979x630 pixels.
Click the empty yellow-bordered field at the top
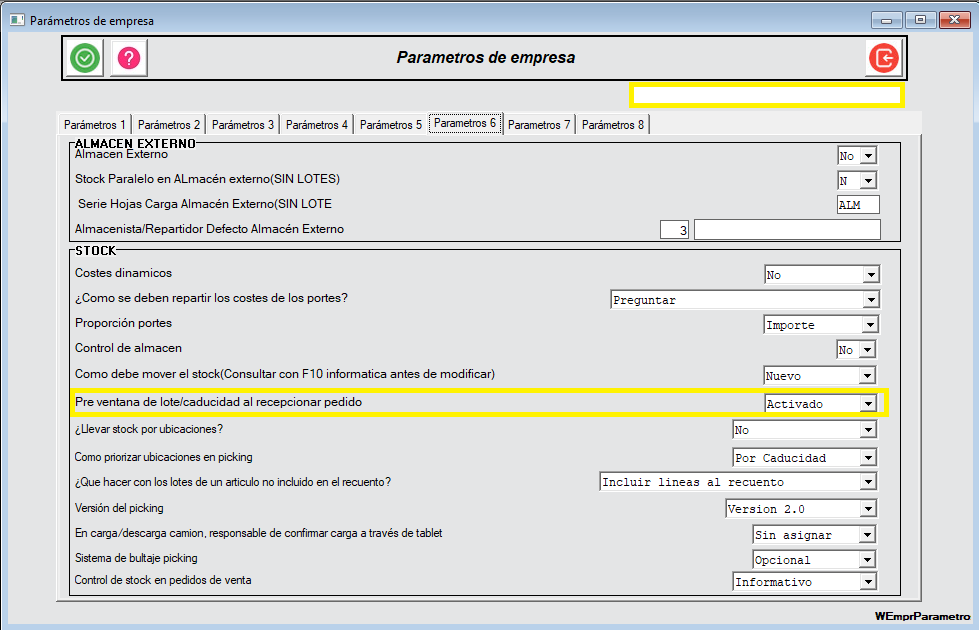pyautogui.click(x=766, y=95)
